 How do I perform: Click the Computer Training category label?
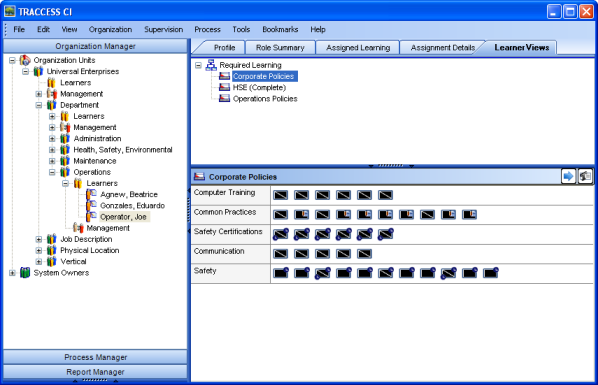click(224, 192)
